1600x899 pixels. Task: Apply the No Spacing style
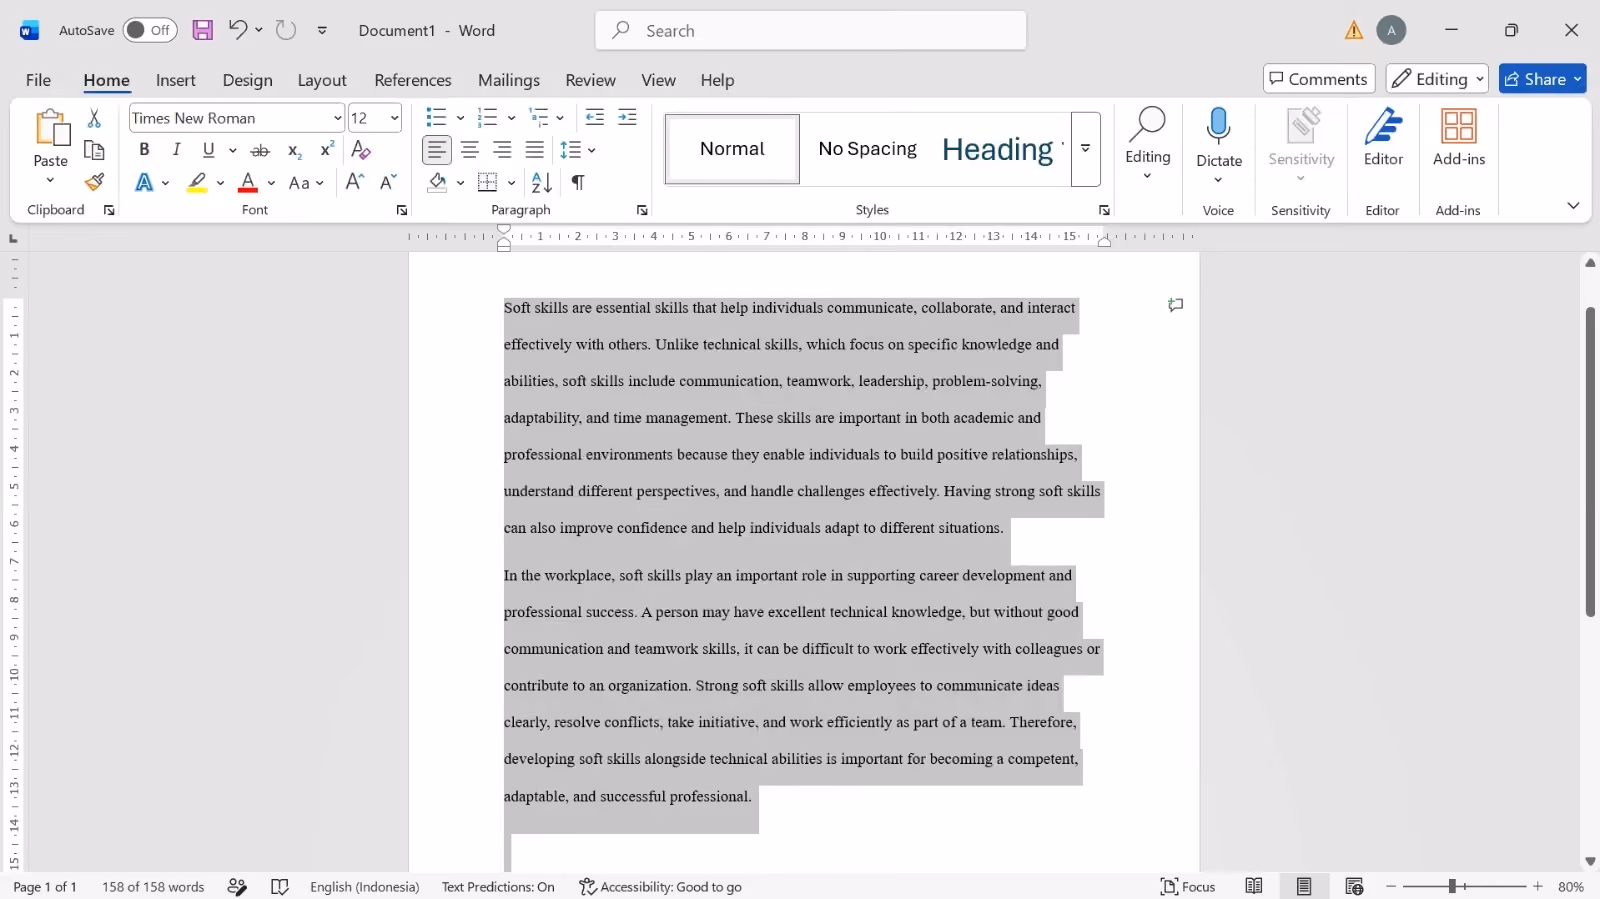[867, 149]
